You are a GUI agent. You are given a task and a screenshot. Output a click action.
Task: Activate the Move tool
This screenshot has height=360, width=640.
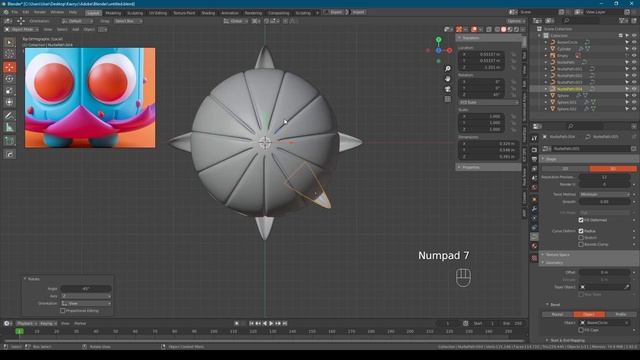coord(9,67)
